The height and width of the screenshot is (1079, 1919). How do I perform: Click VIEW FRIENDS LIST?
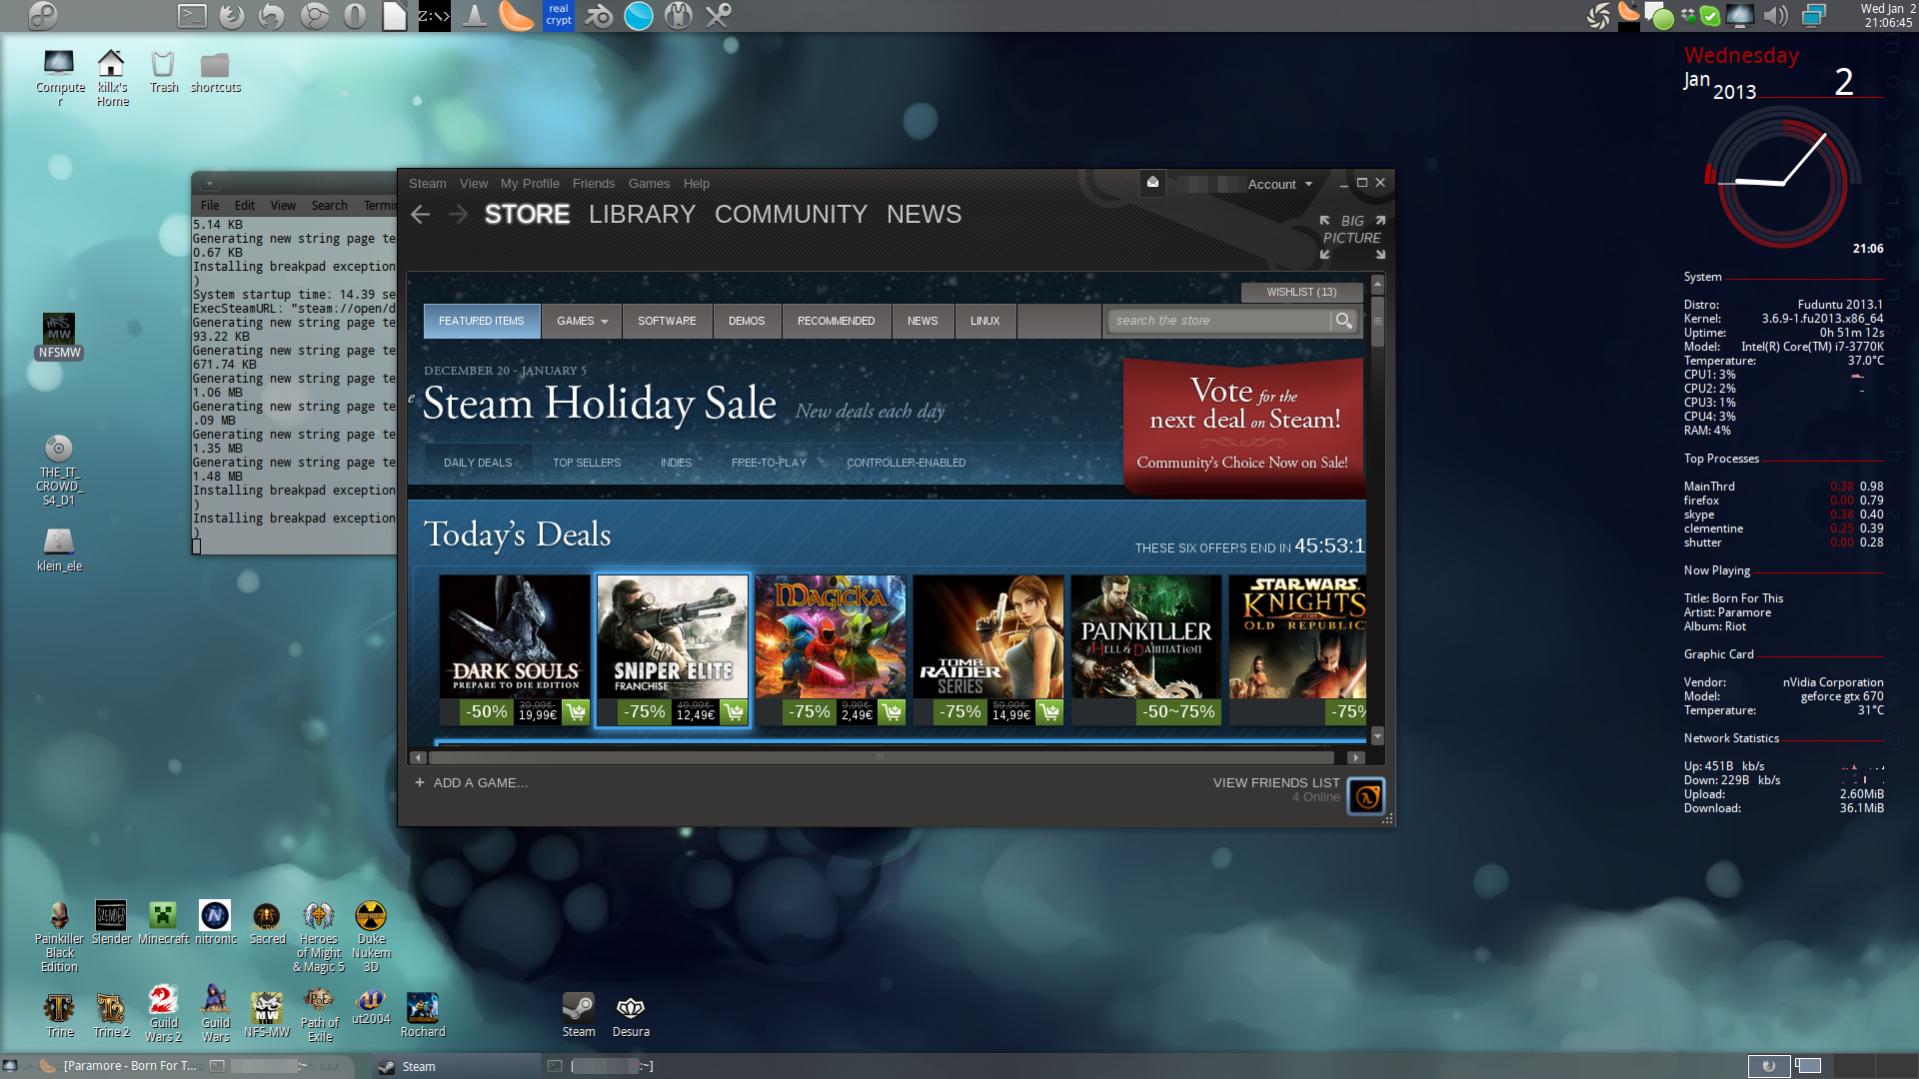tap(1276, 783)
